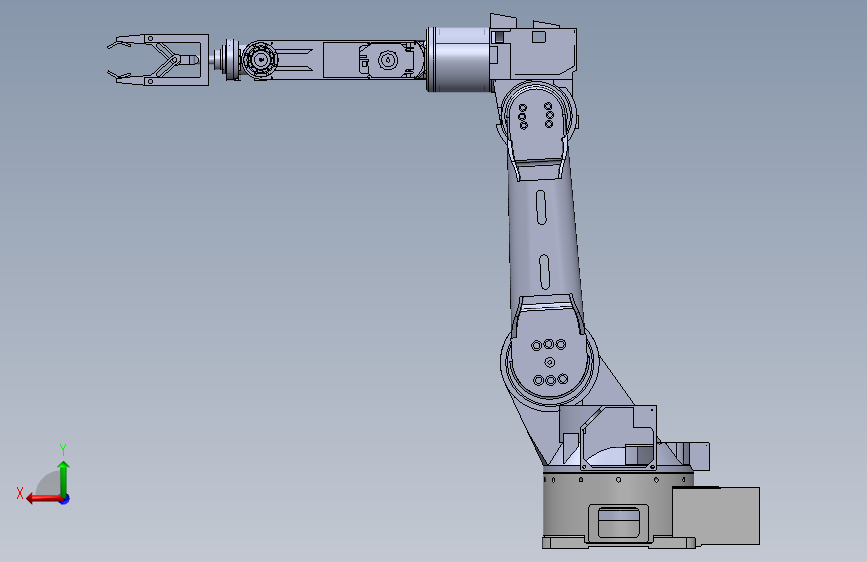Click the blue Z axis ball at triad origin
Screen dimensions: 867x562
point(65,499)
